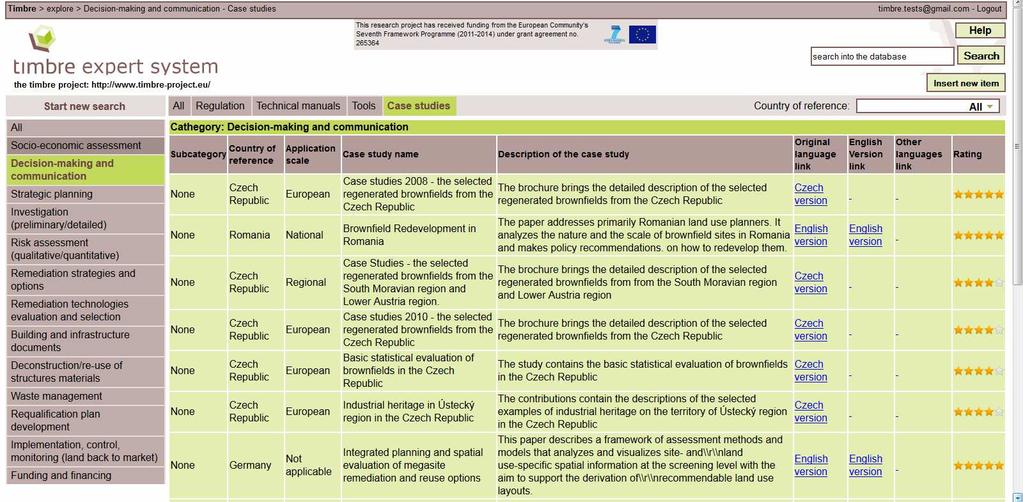Screen dimensions: 1023x502
Task: Select All category in sidebar
Action: 85,128
